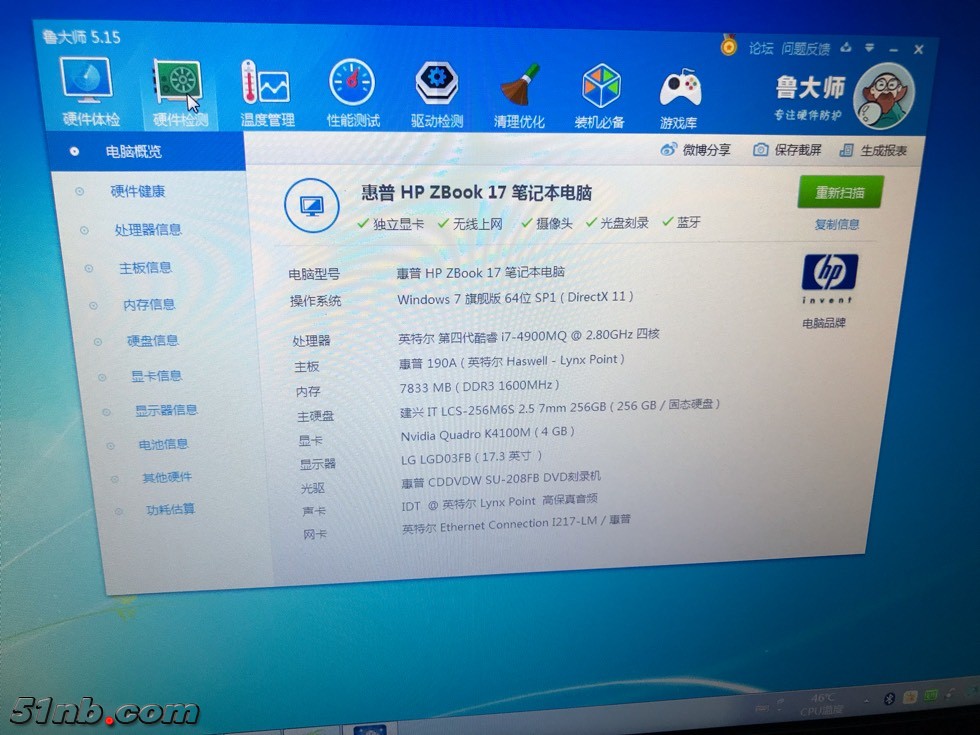The image size is (980, 735).
Task: Click the 复制信息 copy info link
Action: coord(837,225)
